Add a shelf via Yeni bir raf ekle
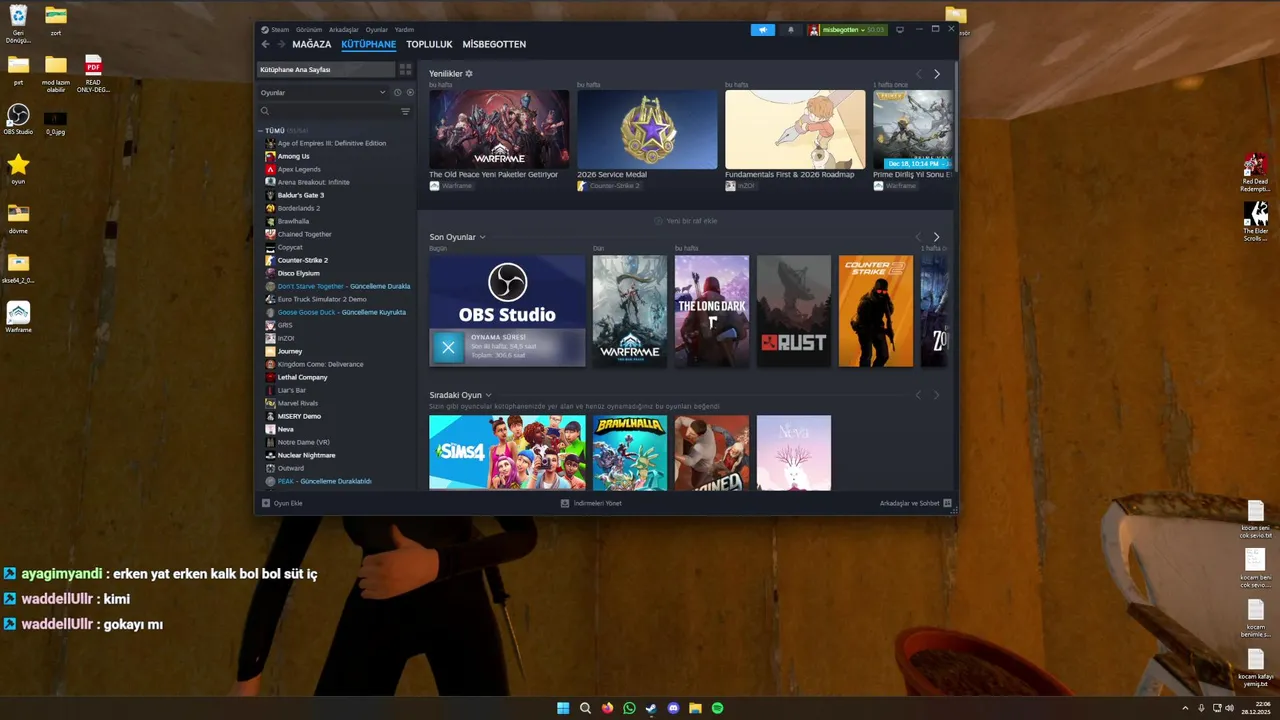 [x=686, y=221]
